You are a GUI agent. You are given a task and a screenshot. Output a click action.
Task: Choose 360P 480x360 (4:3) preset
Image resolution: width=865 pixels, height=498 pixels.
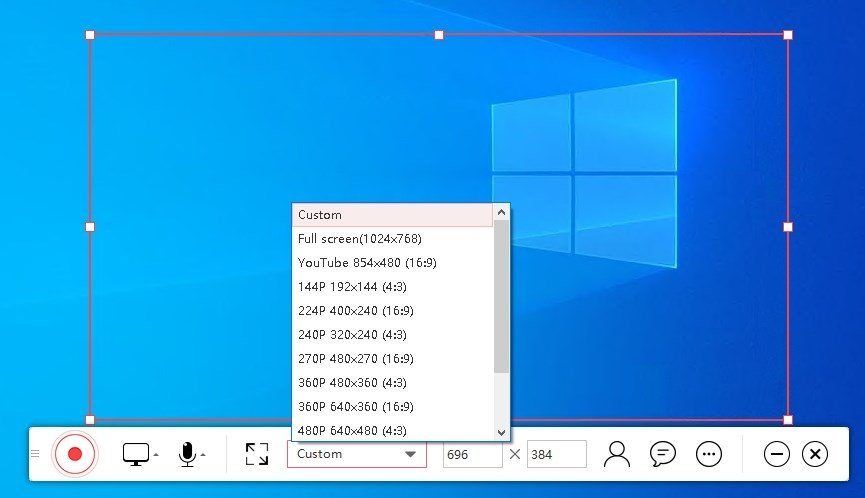(x=392, y=383)
